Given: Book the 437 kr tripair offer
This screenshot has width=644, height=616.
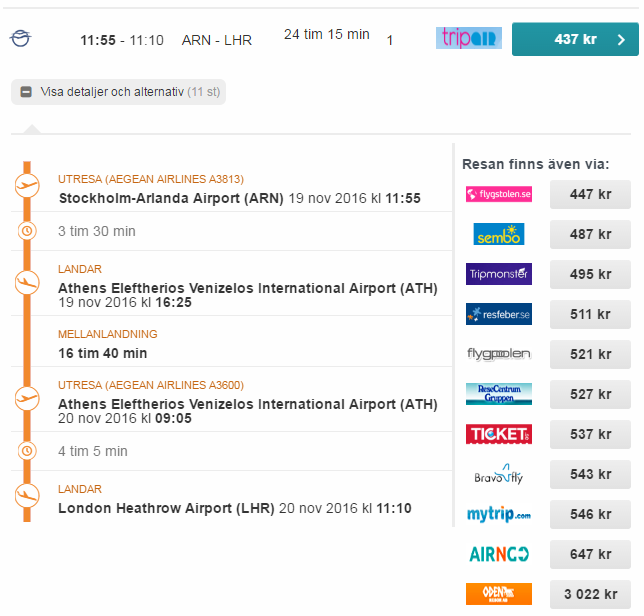Looking at the screenshot, I should 575,40.
